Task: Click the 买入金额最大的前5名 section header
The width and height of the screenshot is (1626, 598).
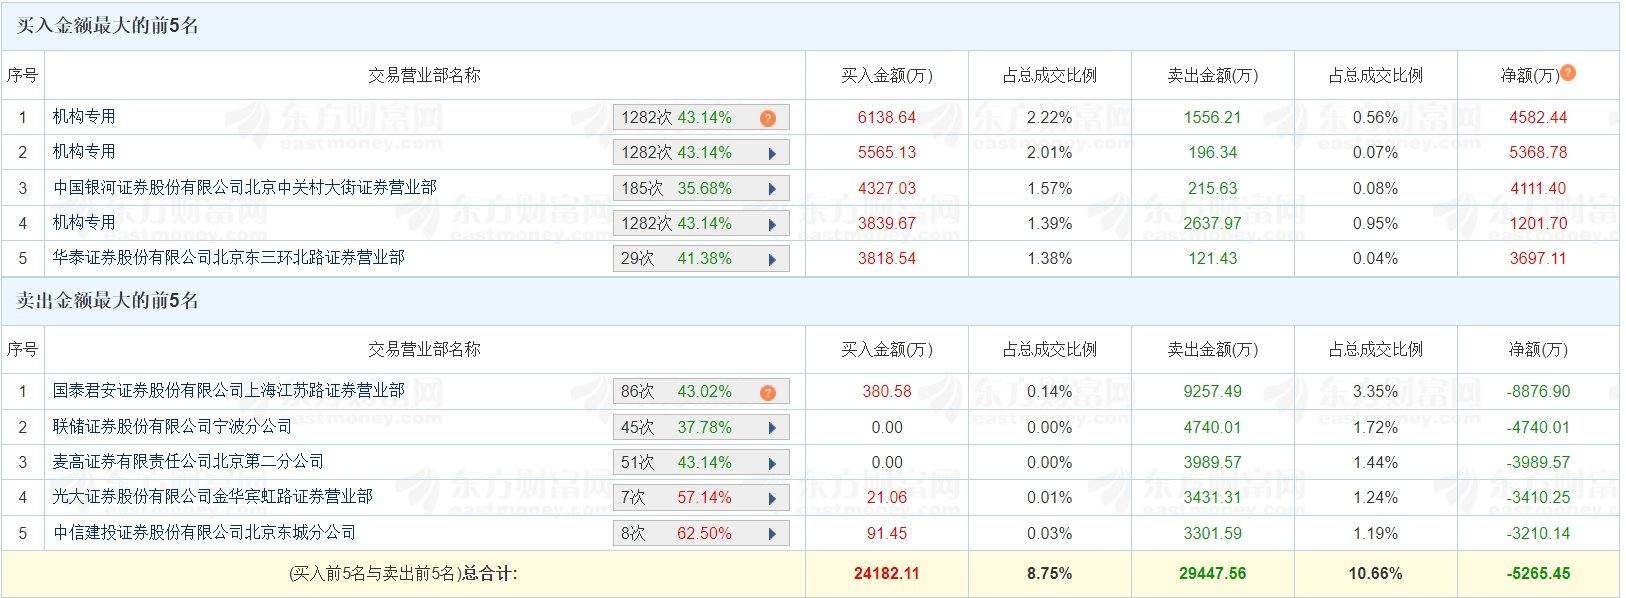Action: click(x=108, y=27)
